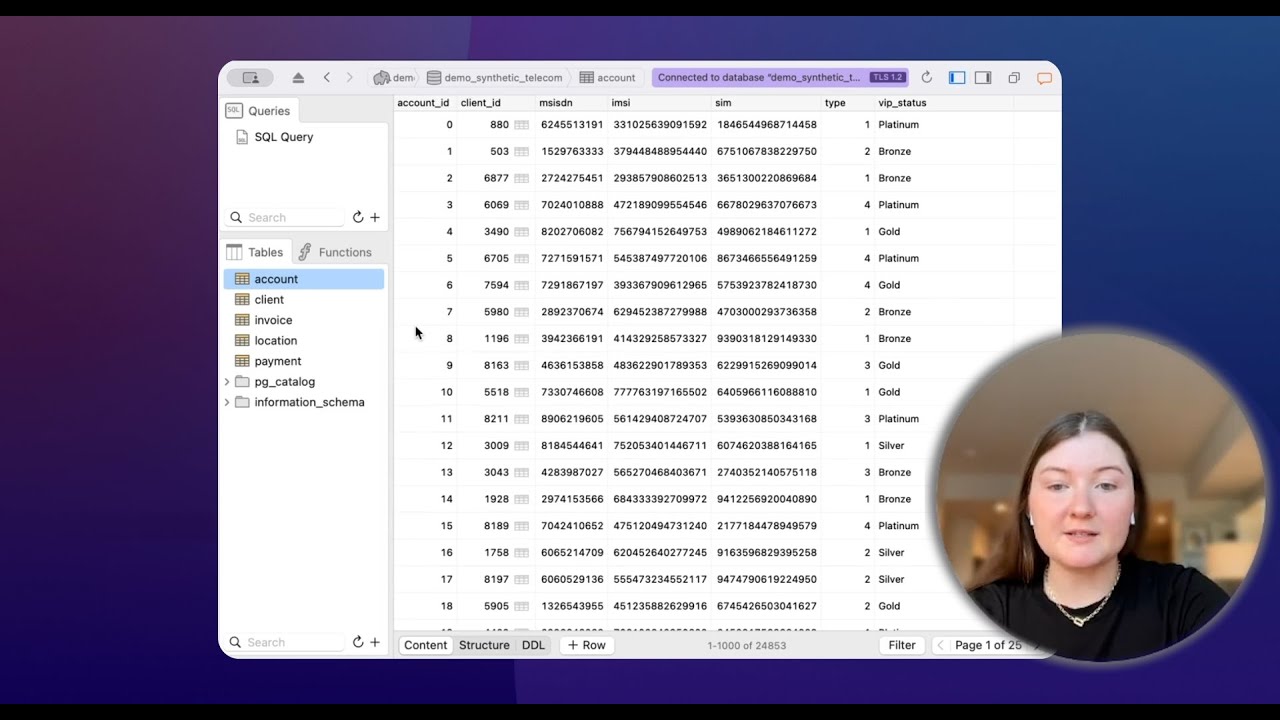This screenshot has width=1280, height=720.
Task: Click the duplicate window icon in the toolbar
Action: [1013, 77]
